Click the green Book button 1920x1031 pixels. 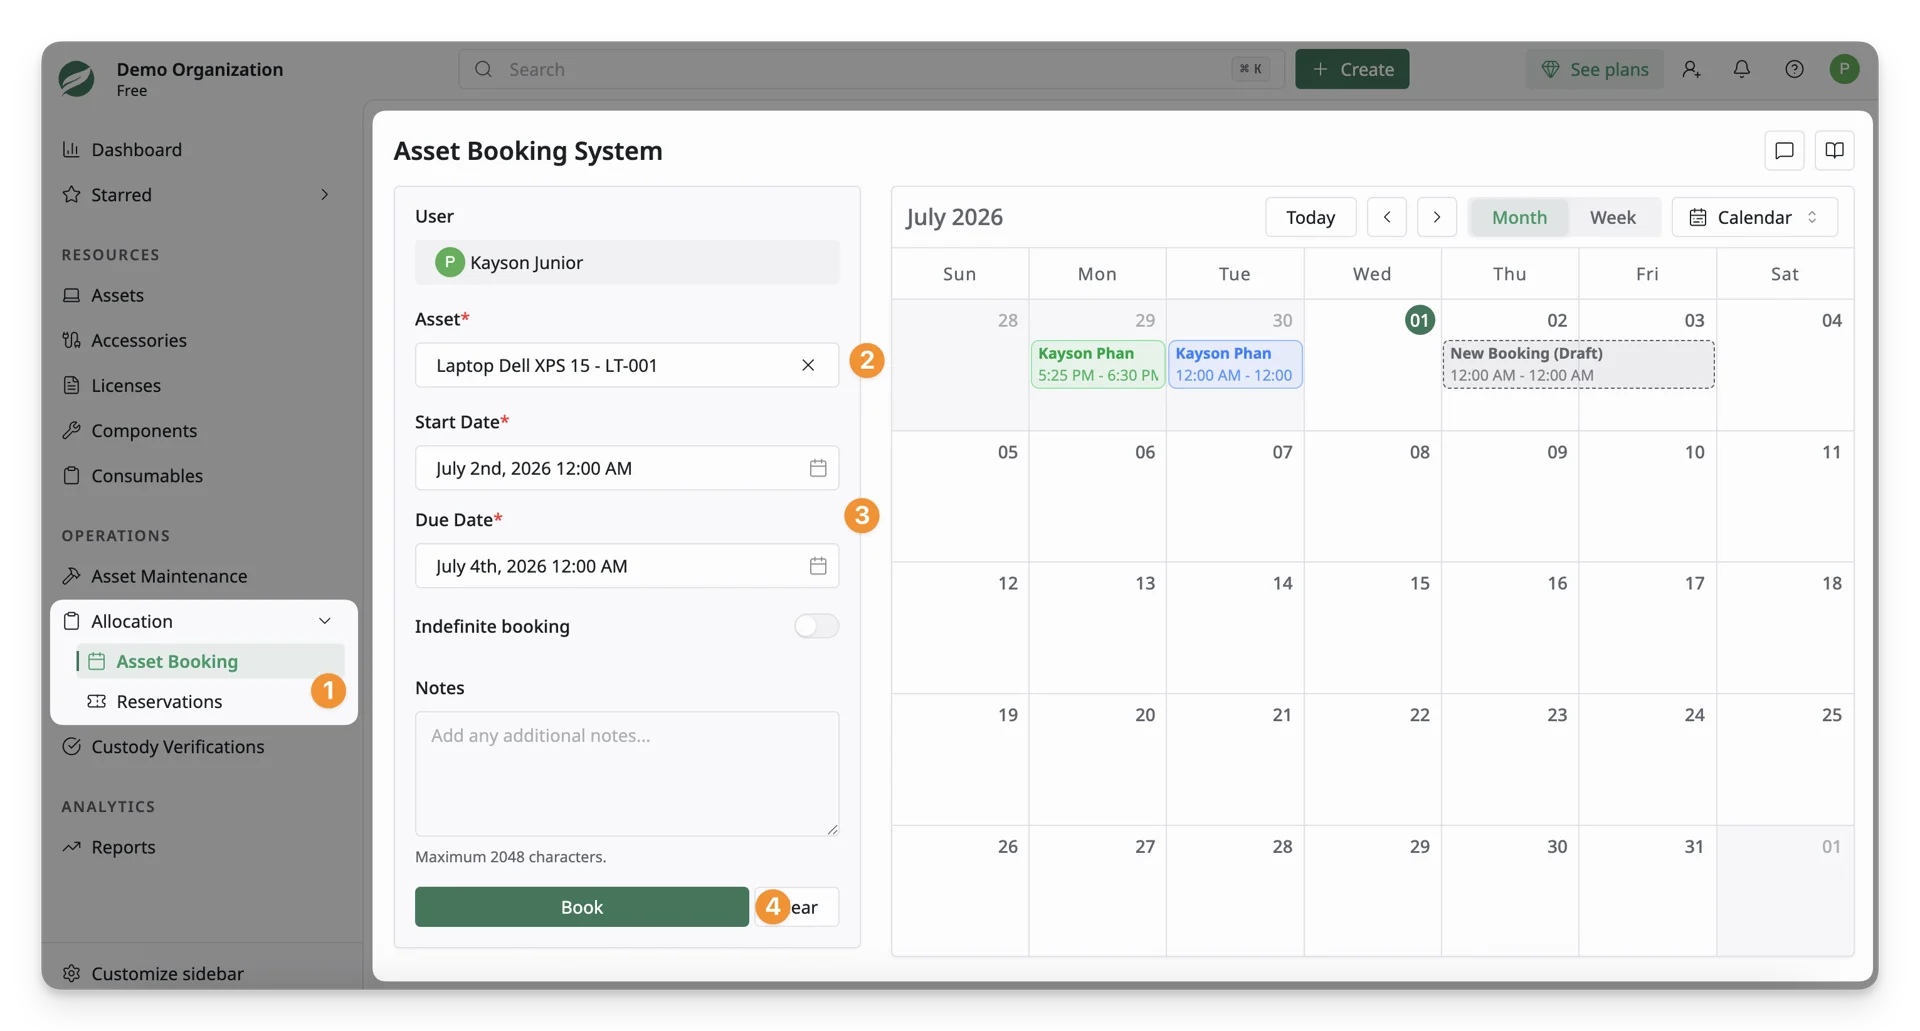pyautogui.click(x=582, y=907)
